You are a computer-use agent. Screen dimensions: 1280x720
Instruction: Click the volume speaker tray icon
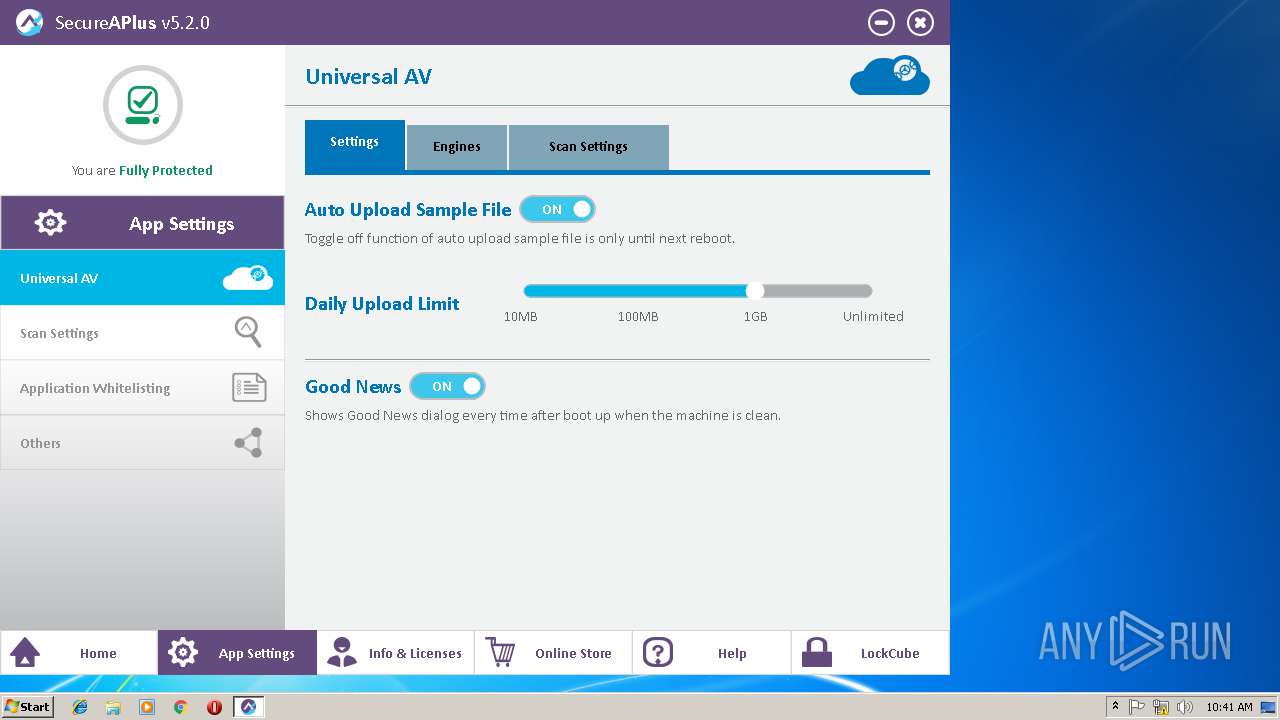1185,707
